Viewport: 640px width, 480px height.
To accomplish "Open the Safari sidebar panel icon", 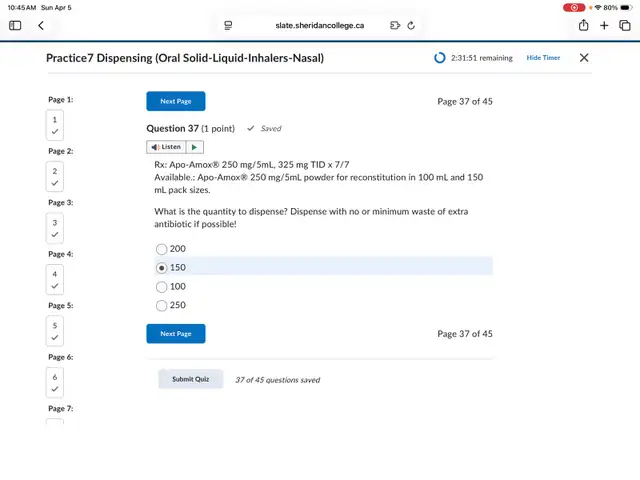I will tap(15, 25).
